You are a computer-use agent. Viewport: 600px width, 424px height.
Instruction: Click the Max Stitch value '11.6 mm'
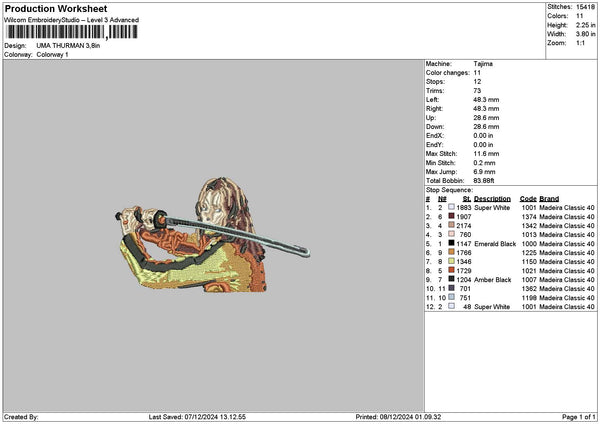486,154
